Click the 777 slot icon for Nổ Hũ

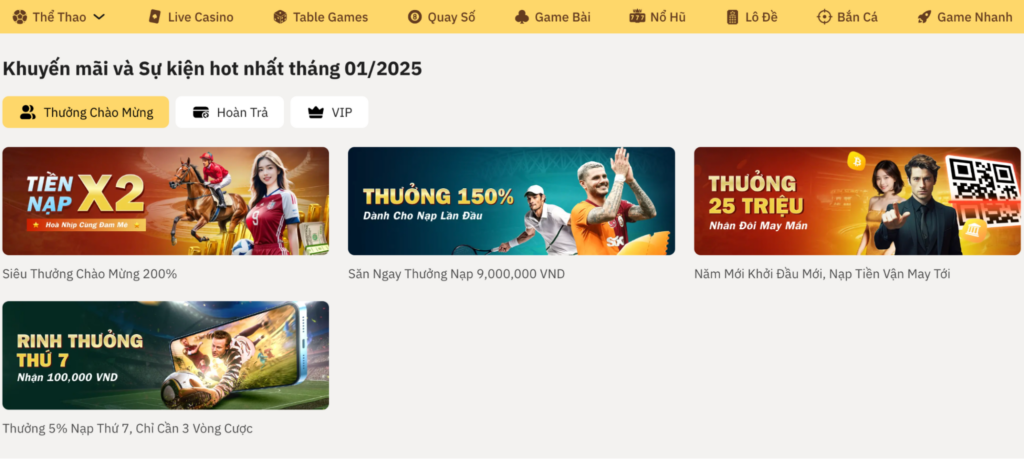click(637, 17)
